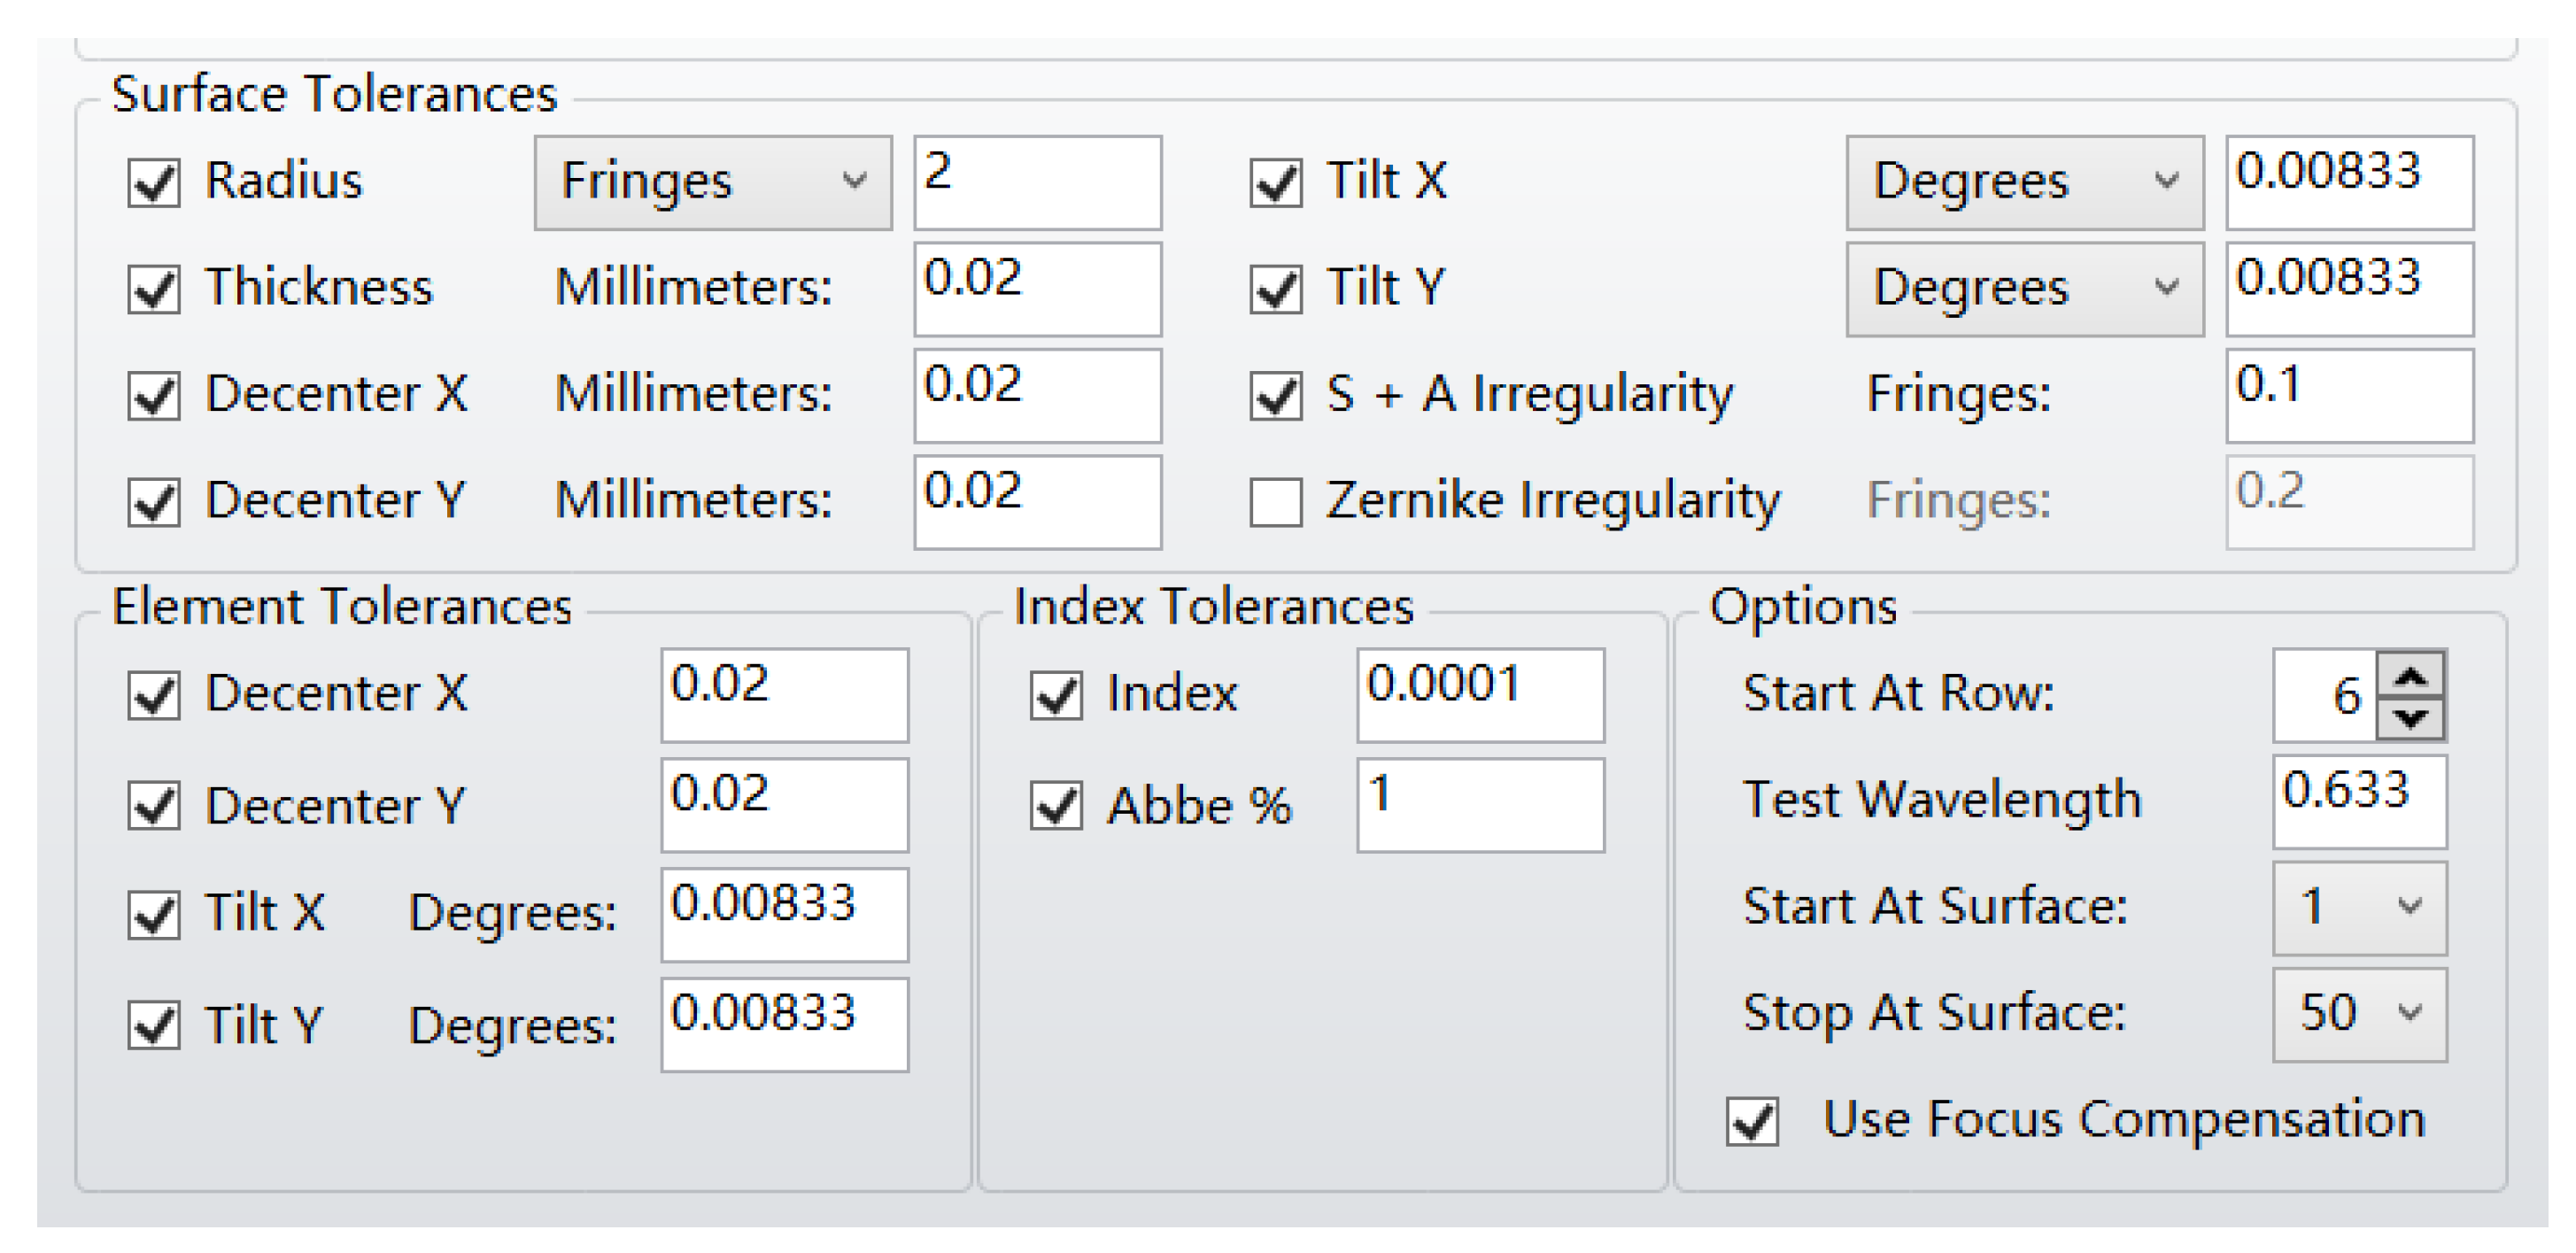
Task: Disable the S + A Irregularity checkbox
Action: pos(1276,396)
